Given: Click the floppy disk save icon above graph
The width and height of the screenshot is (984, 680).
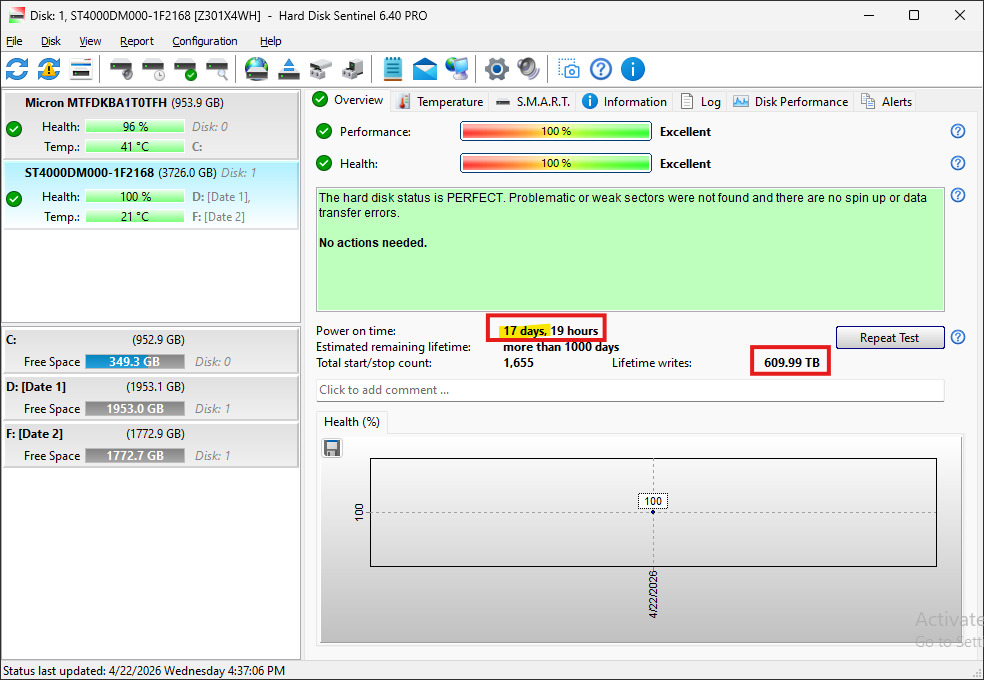Looking at the screenshot, I should pos(332,448).
